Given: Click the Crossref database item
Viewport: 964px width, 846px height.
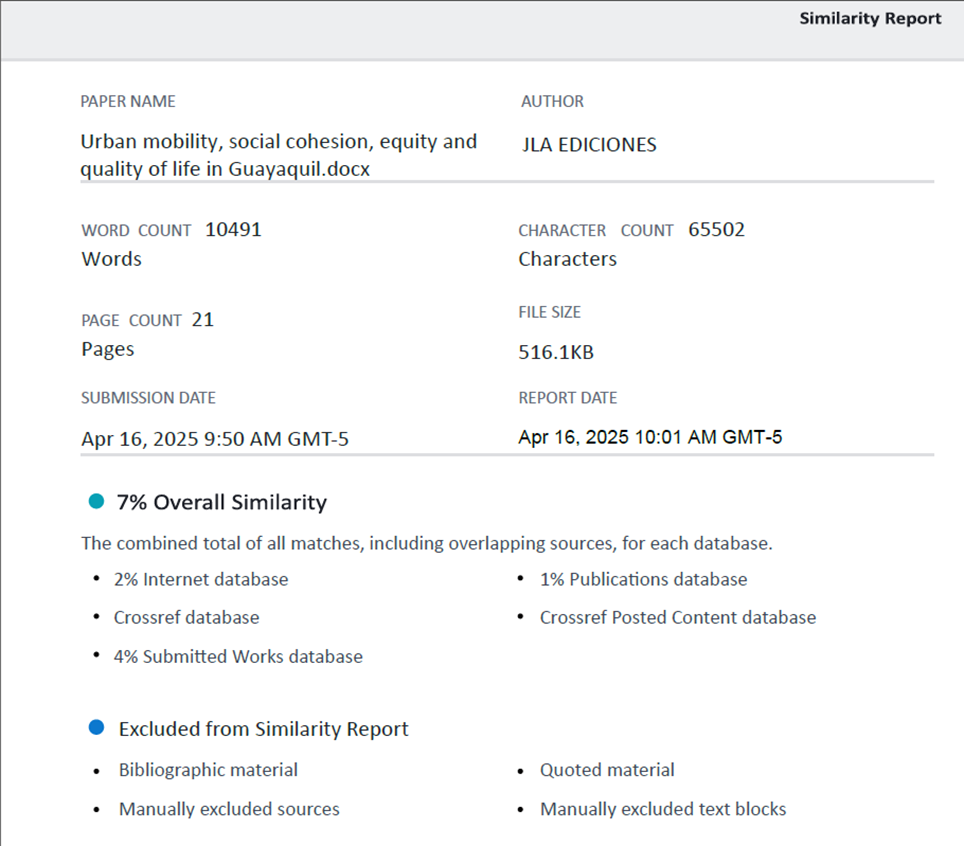Looking at the screenshot, I should 186,618.
